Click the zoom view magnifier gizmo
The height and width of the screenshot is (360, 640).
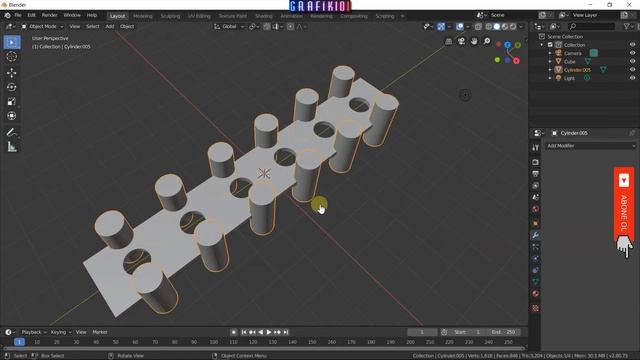tap(487, 41)
